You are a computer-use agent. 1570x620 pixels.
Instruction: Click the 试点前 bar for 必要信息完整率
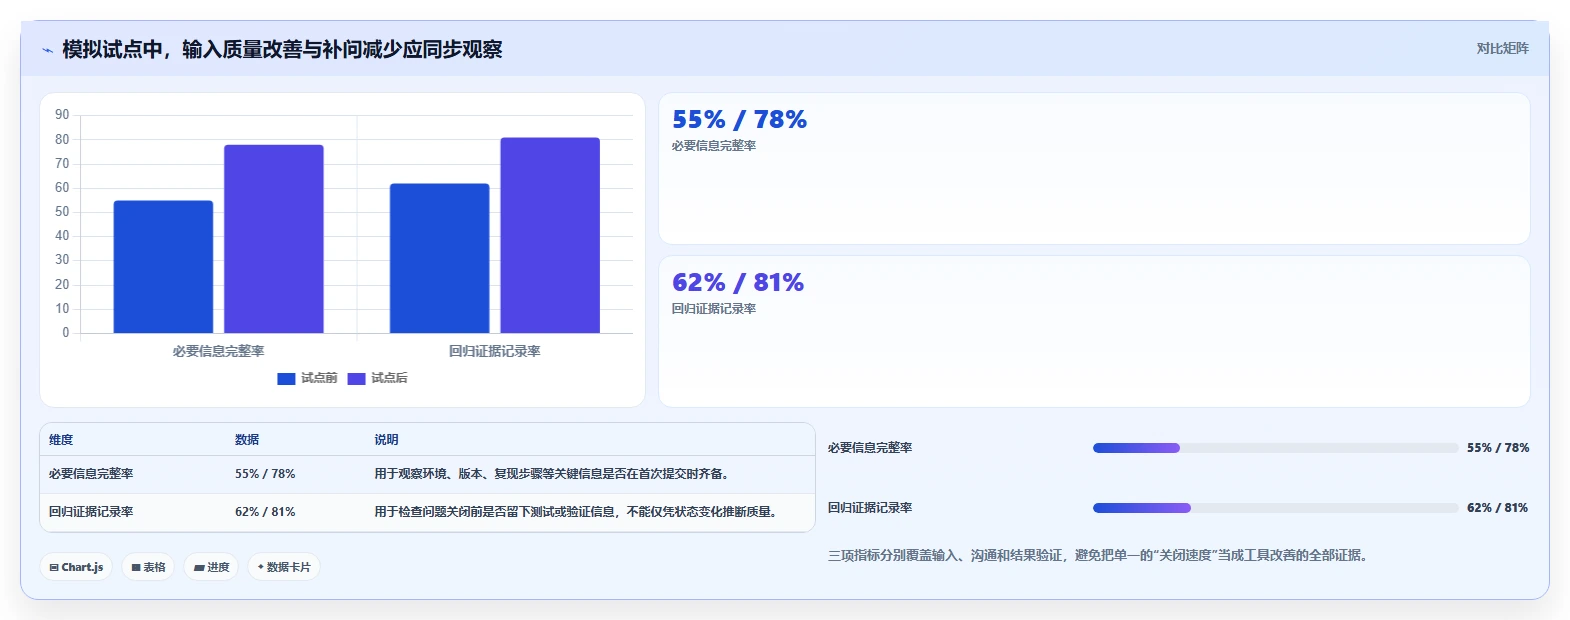(x=163, y=267)
